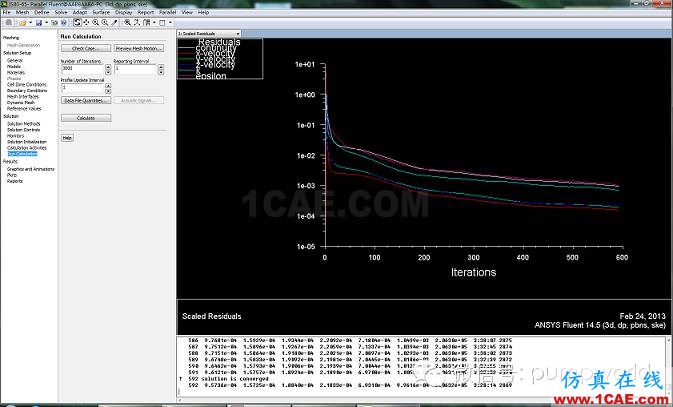Click the Read file toolbar icon
This screenshot has width=673, height=407.
click(x=9, y=22)
